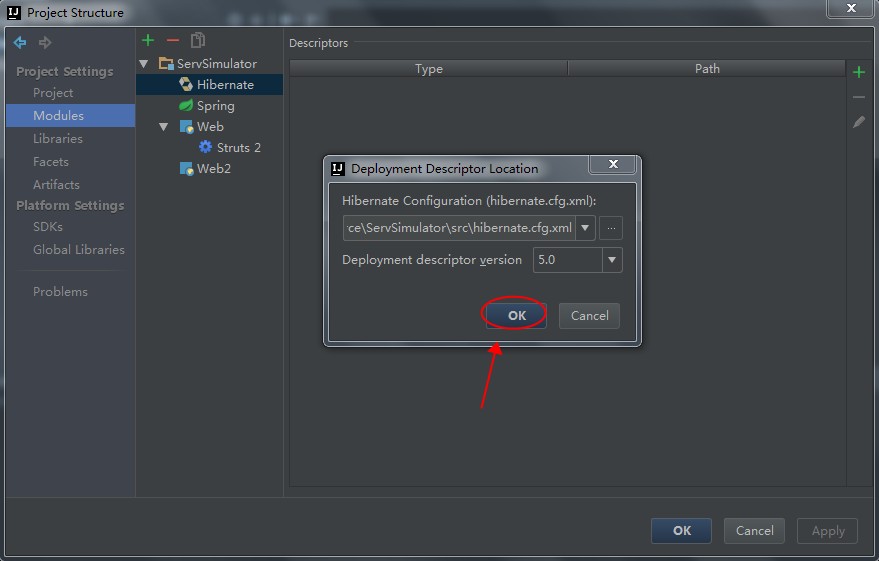Collapse the Web facet node

point(164,127)
